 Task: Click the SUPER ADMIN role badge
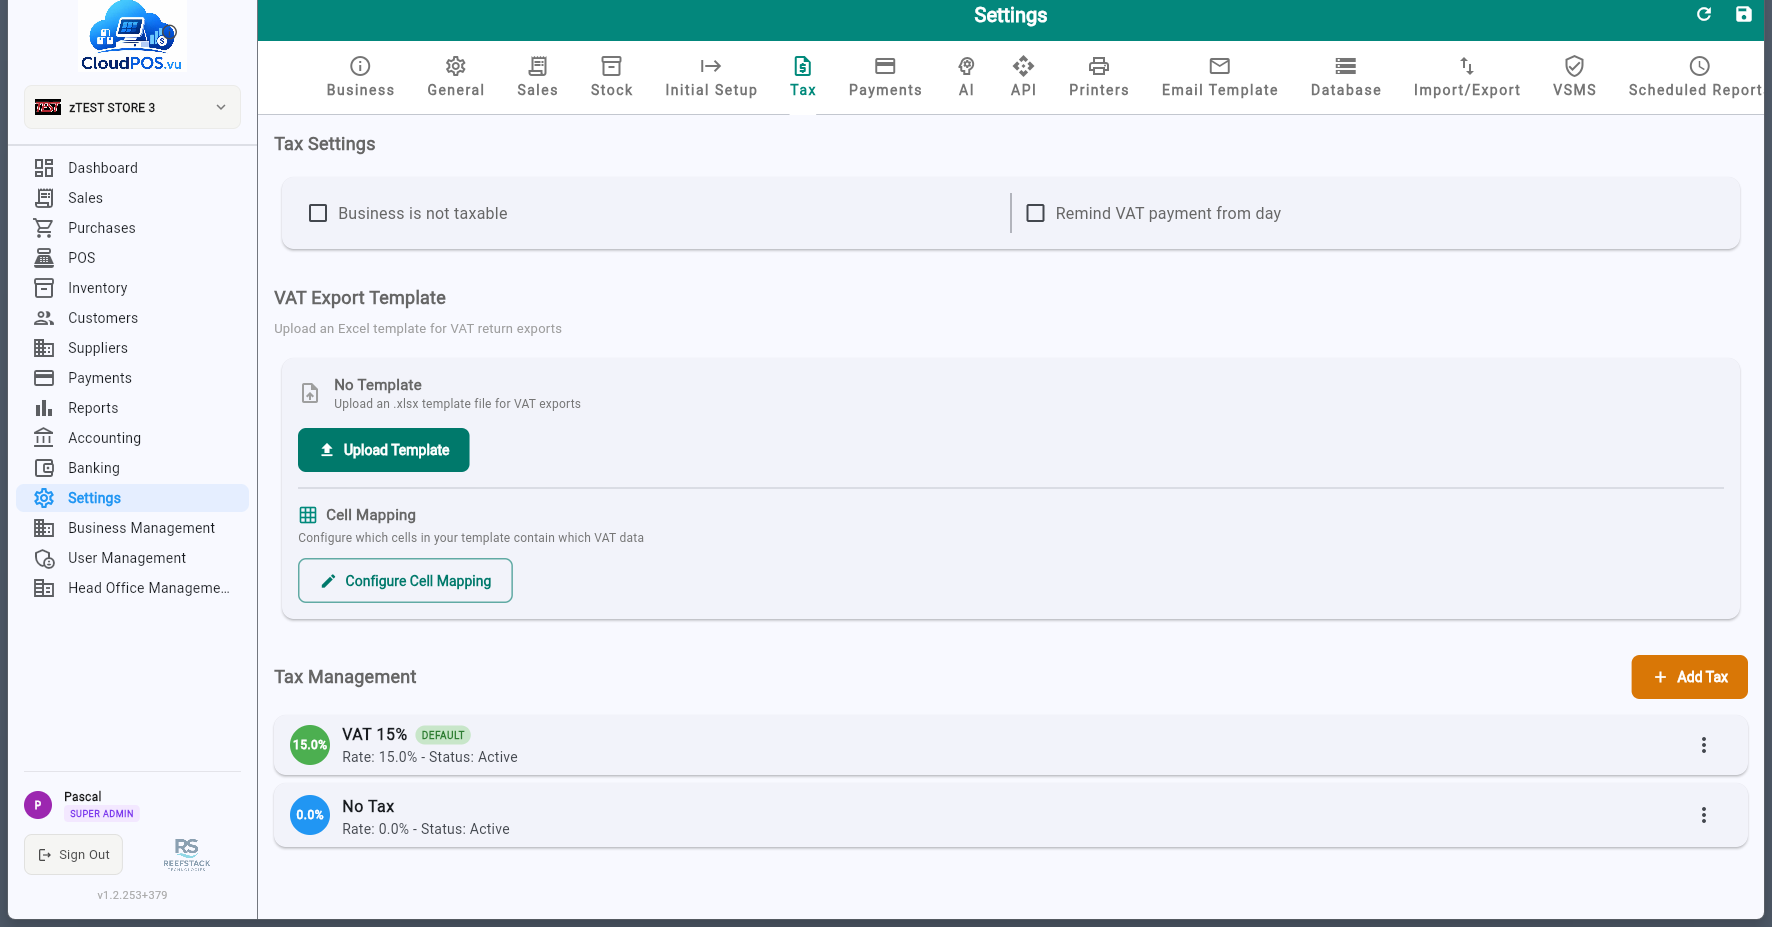click(102, 814)
